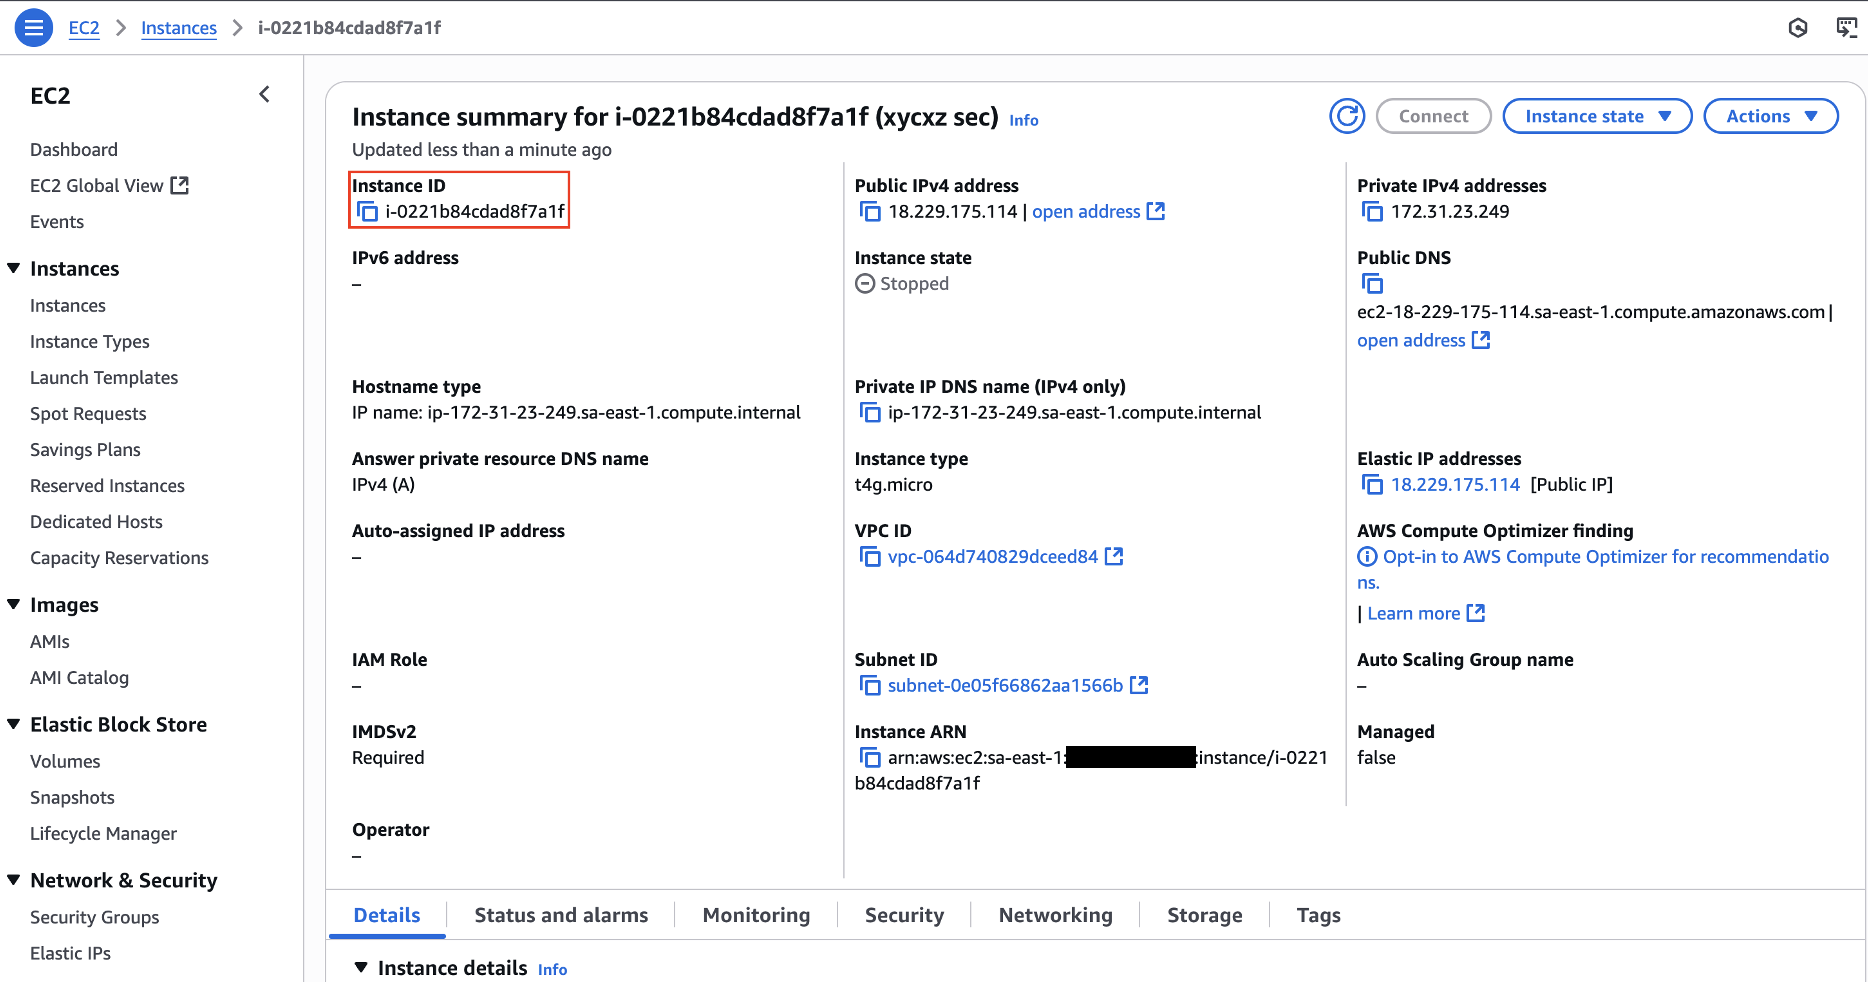Copy the Instance ARN

[x=870, y=758]
